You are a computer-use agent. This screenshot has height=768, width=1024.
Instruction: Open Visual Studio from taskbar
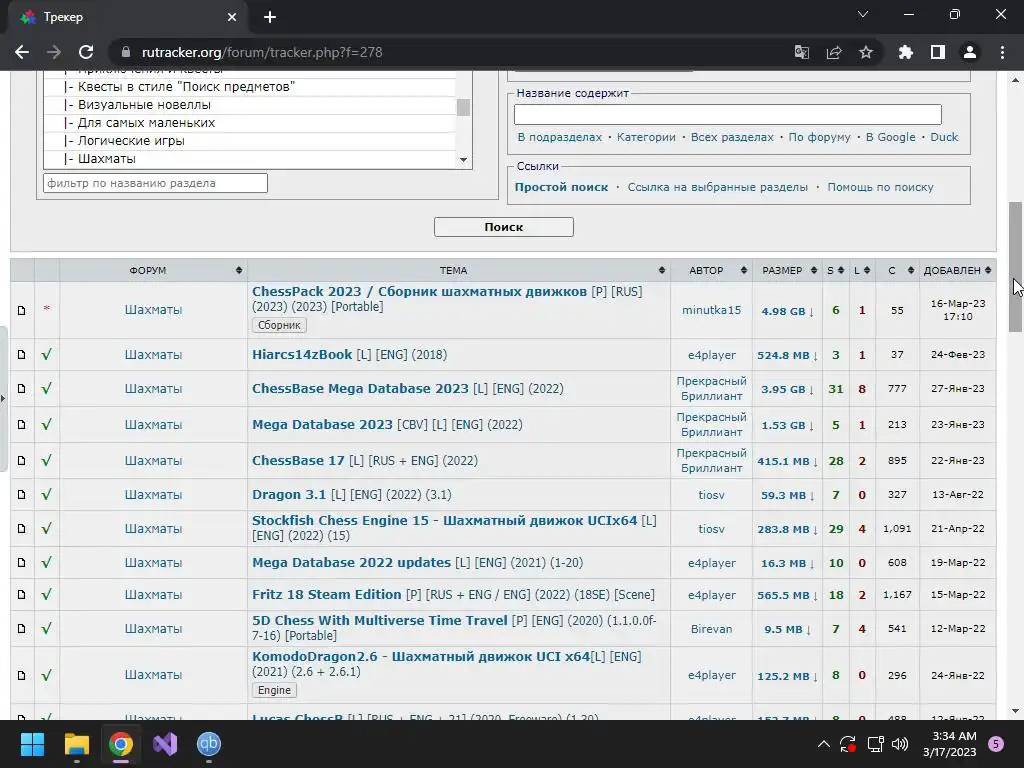tap(165, 744)
